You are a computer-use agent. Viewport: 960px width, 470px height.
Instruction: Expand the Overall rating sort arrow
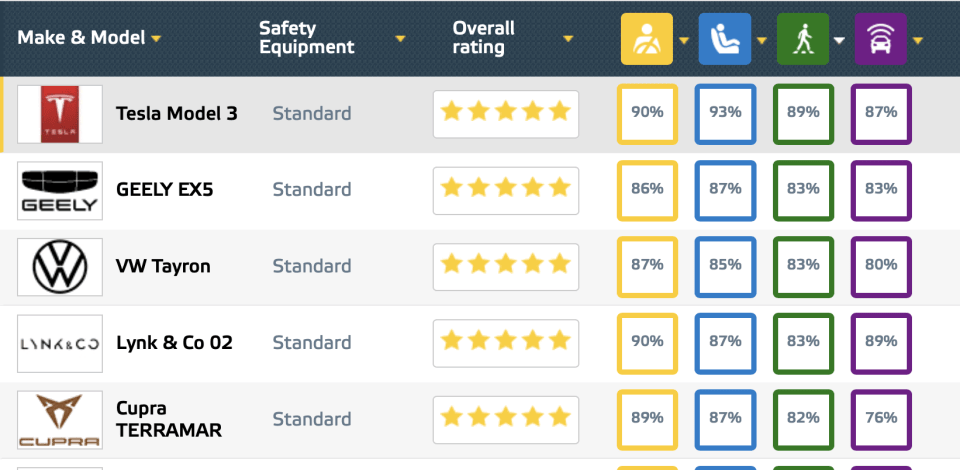pos(568,39)
